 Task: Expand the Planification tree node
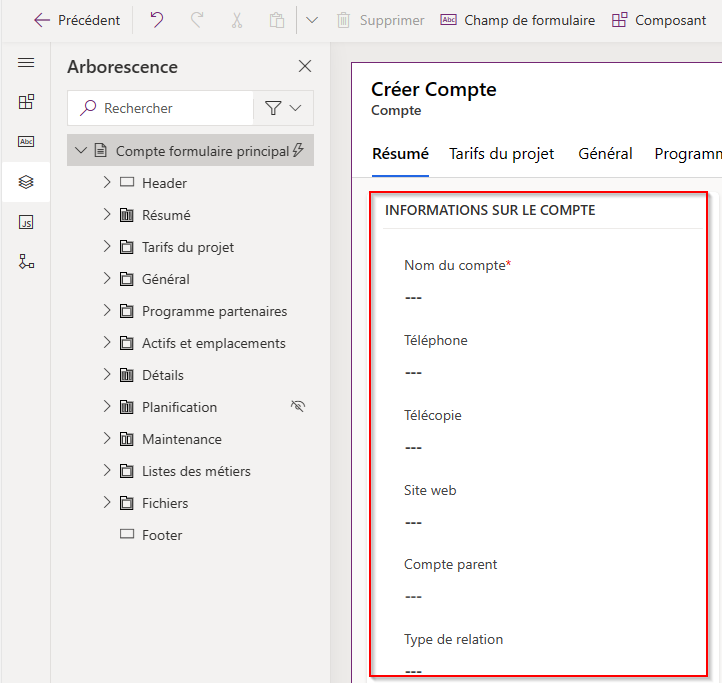107,407
